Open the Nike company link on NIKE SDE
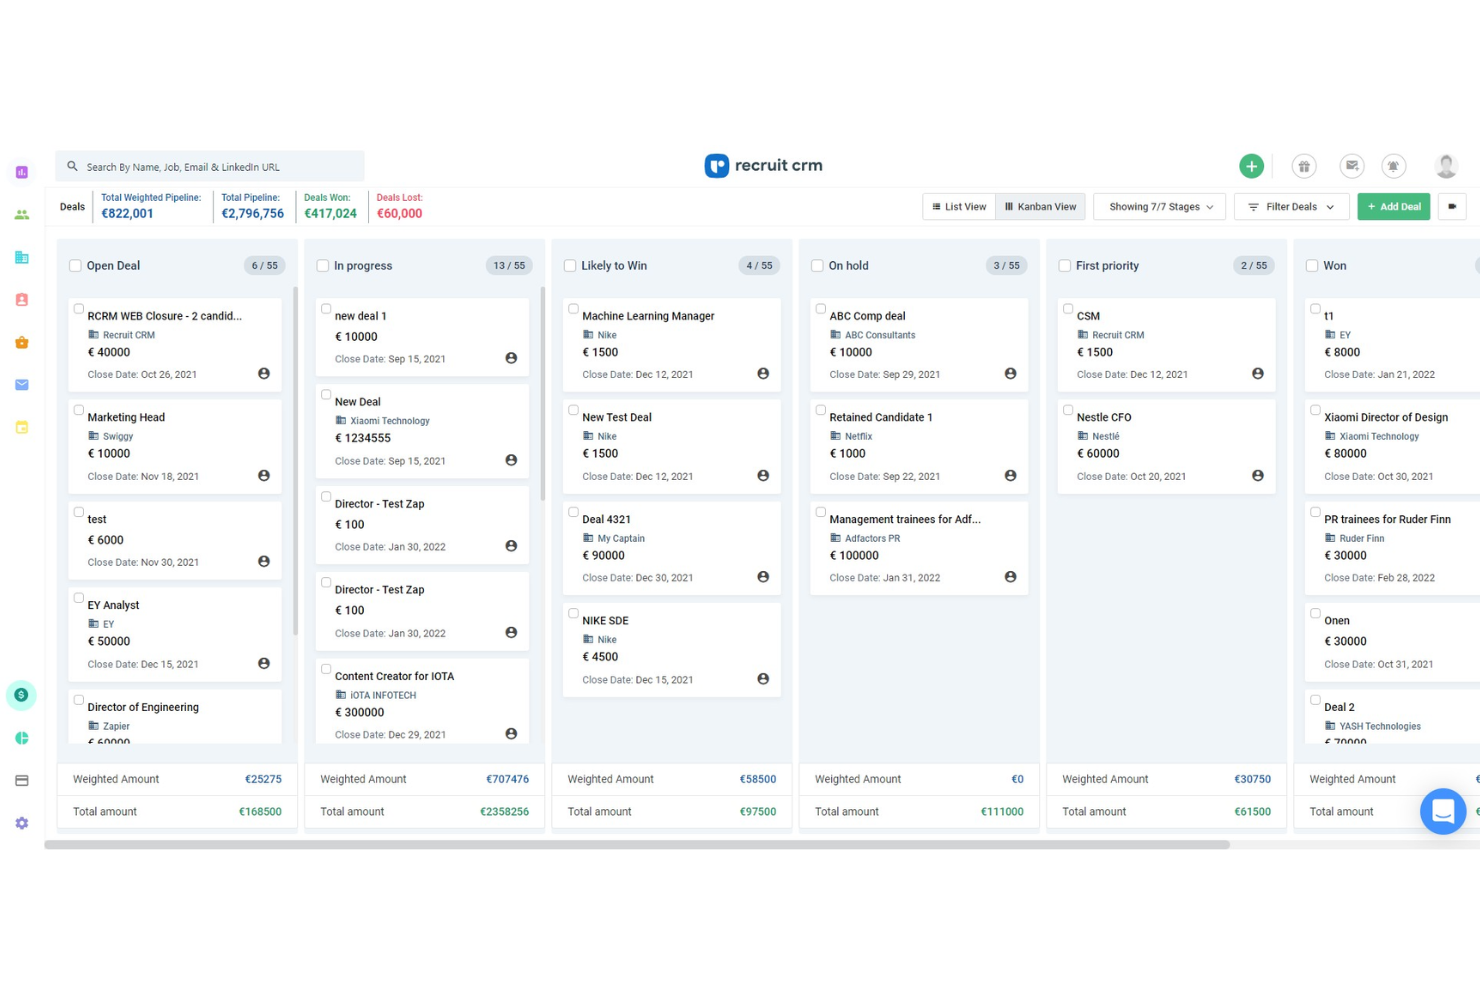 tap(607, 640)
